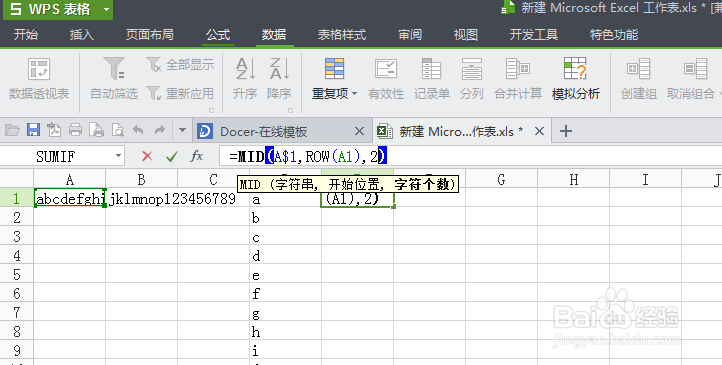722x365 pixels.
Task: Click the direct print icon next to print
Action: pos(96,130)
